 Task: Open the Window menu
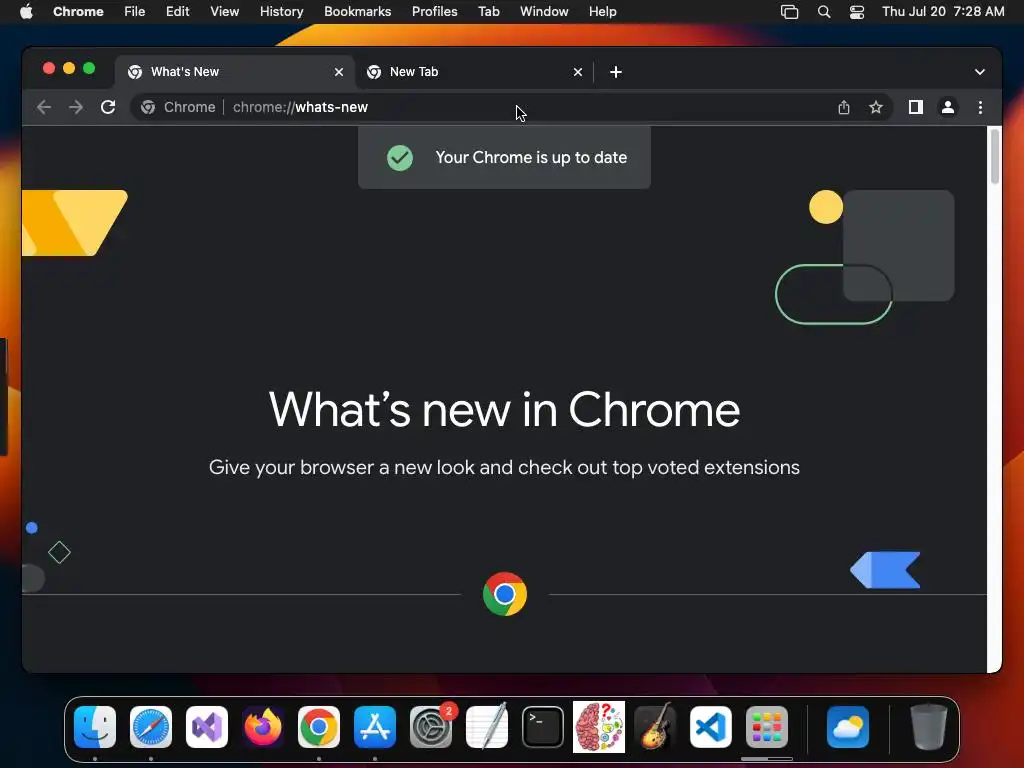[544, 11]
